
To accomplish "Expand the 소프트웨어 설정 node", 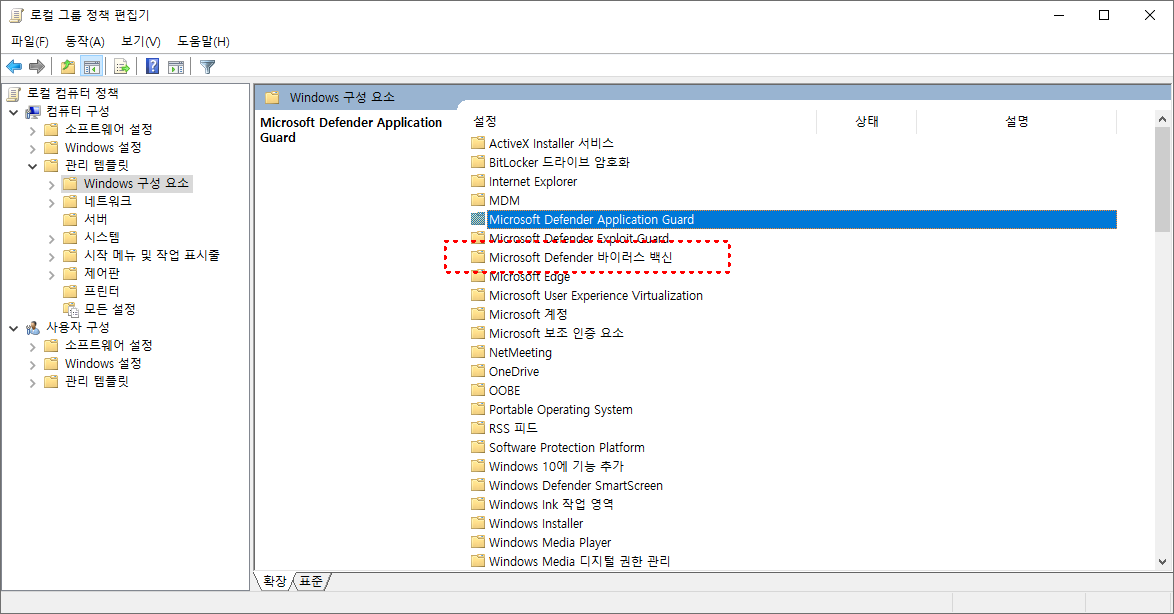I will pyautogui.click(x=31, y=128).
